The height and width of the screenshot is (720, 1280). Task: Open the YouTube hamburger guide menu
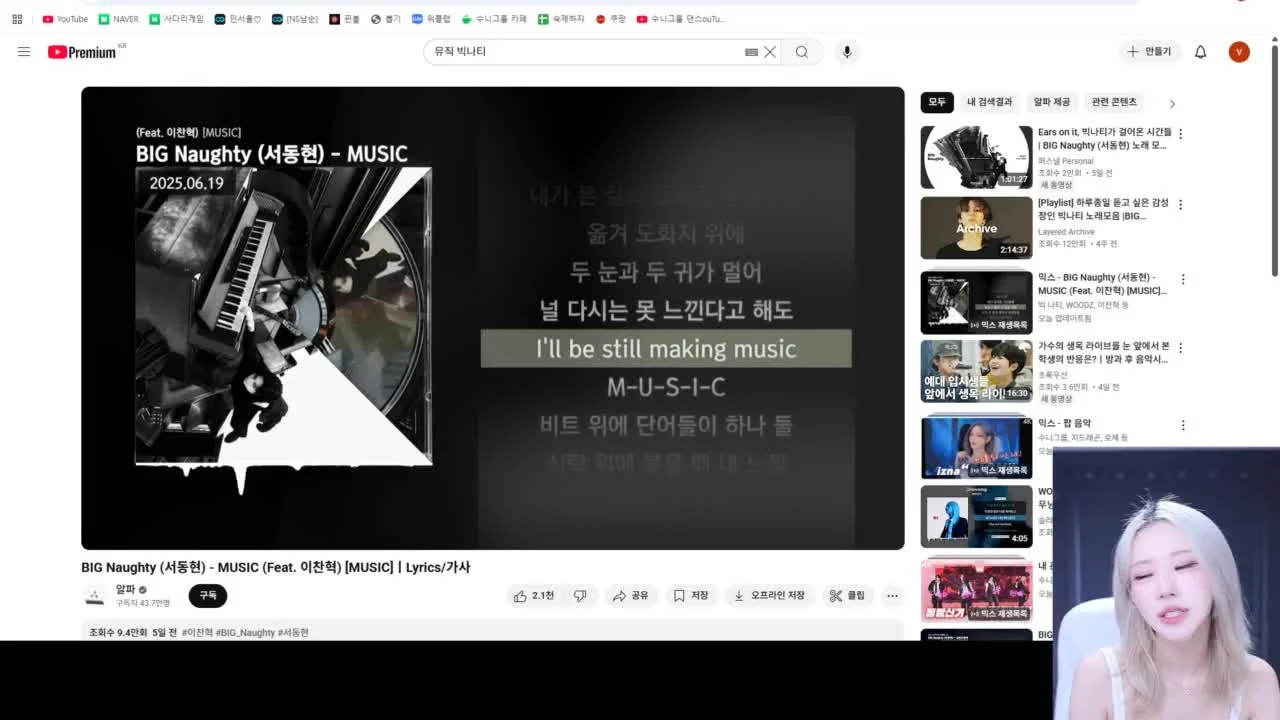tap(24, 52)
